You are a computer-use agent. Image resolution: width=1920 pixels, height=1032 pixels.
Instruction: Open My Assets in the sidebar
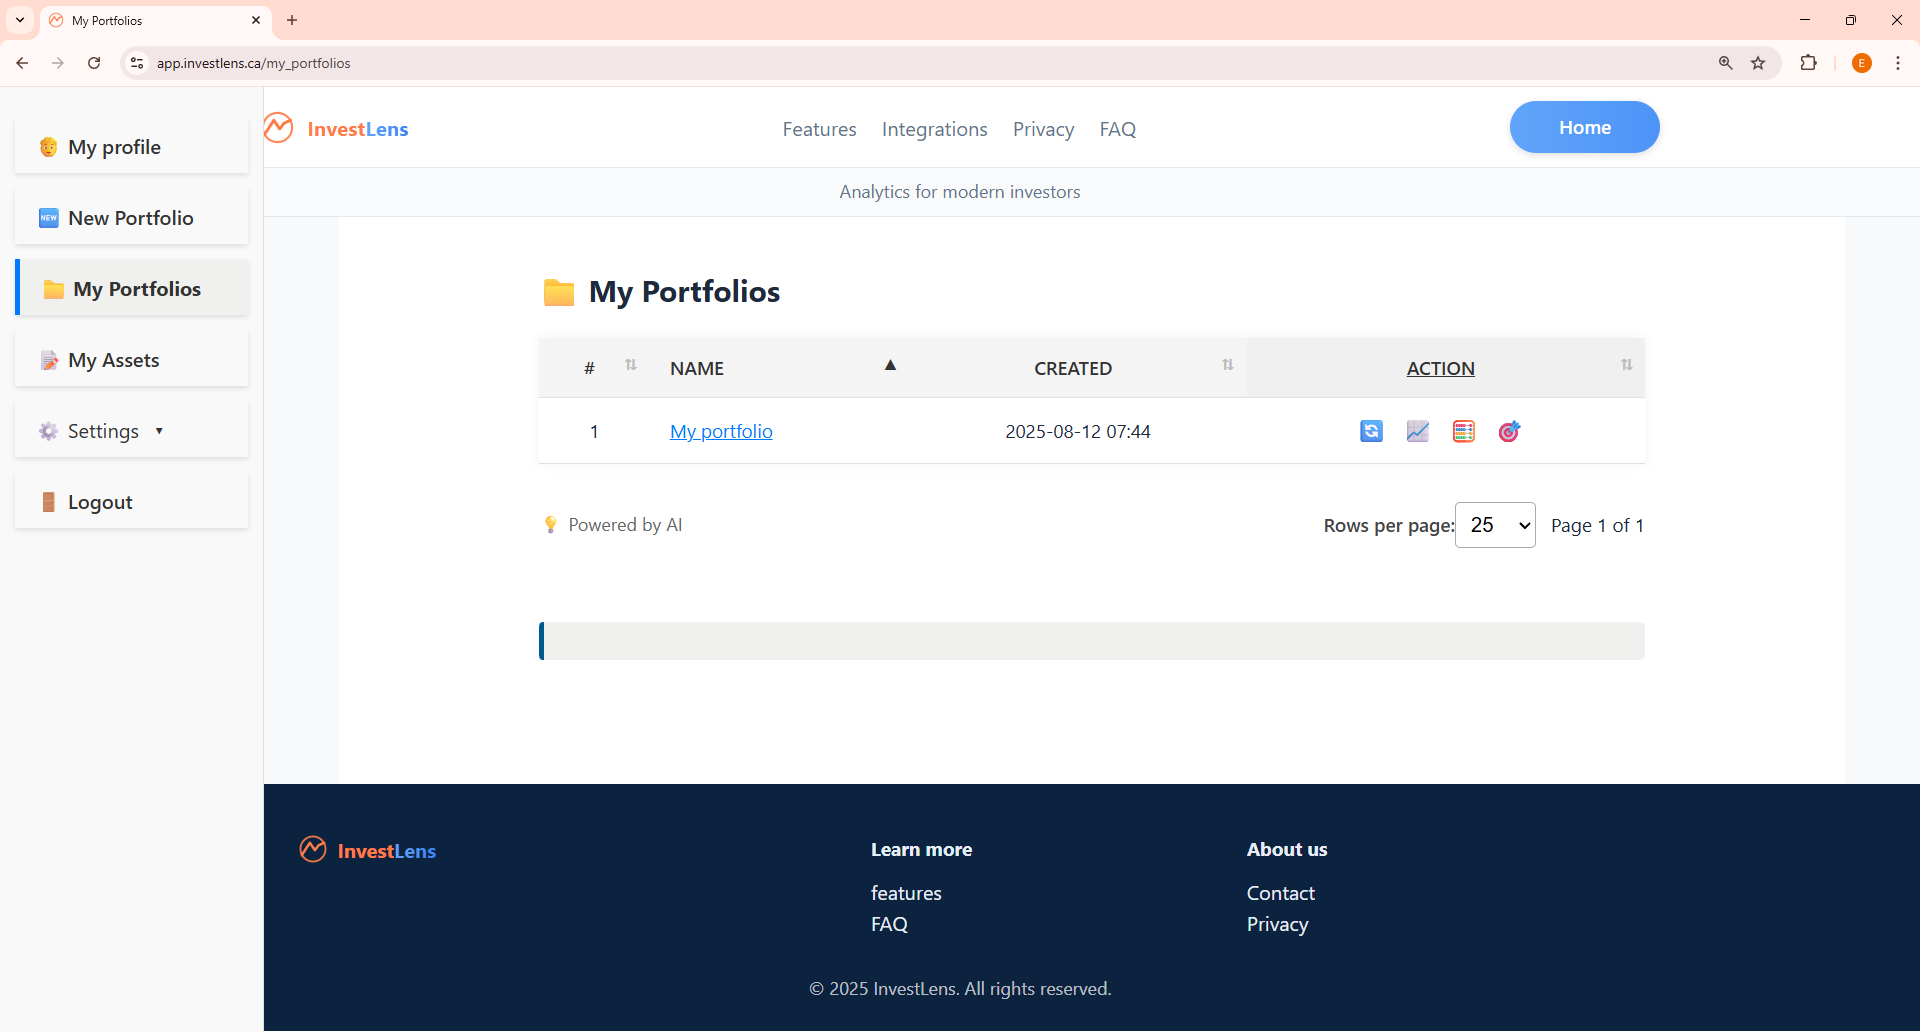(131, 360)
